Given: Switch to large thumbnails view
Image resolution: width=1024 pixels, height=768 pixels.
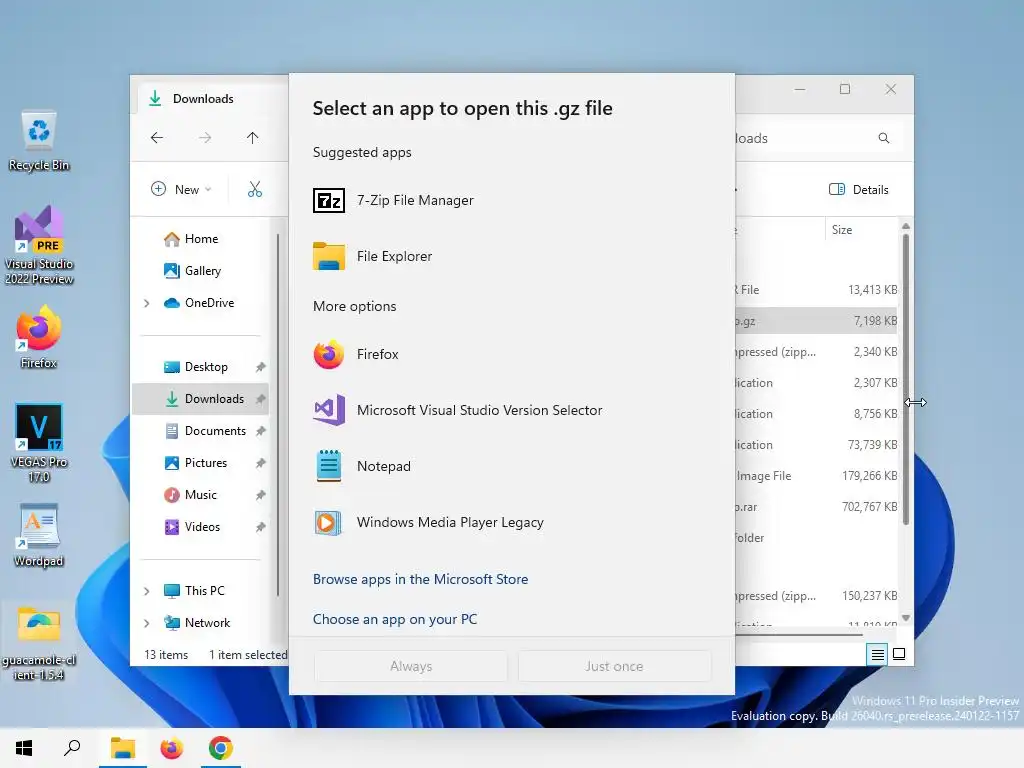Looking at the screenshot, I should pyautogui.click(x=899, y=654).
